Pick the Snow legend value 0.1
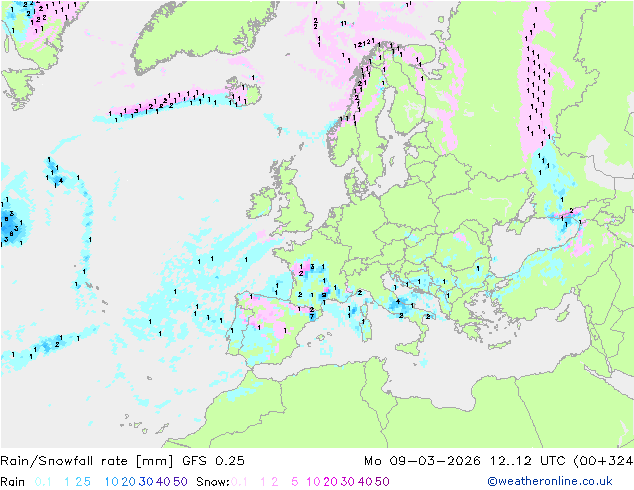Viewport: 634px width, 490px height. point(239,482)
